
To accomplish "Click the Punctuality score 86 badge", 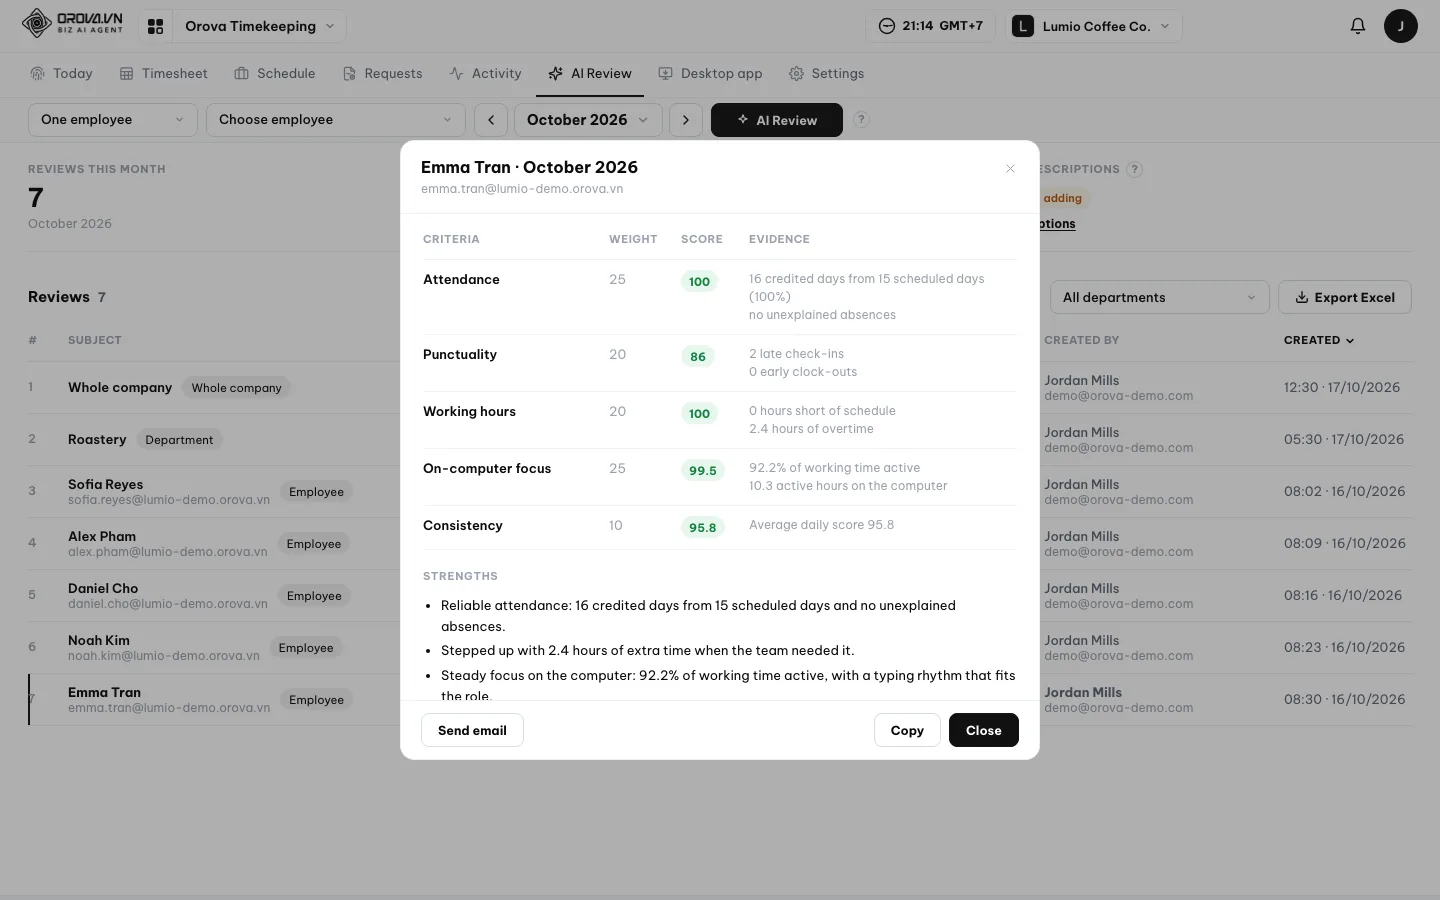I will click(x=698, y=356).
